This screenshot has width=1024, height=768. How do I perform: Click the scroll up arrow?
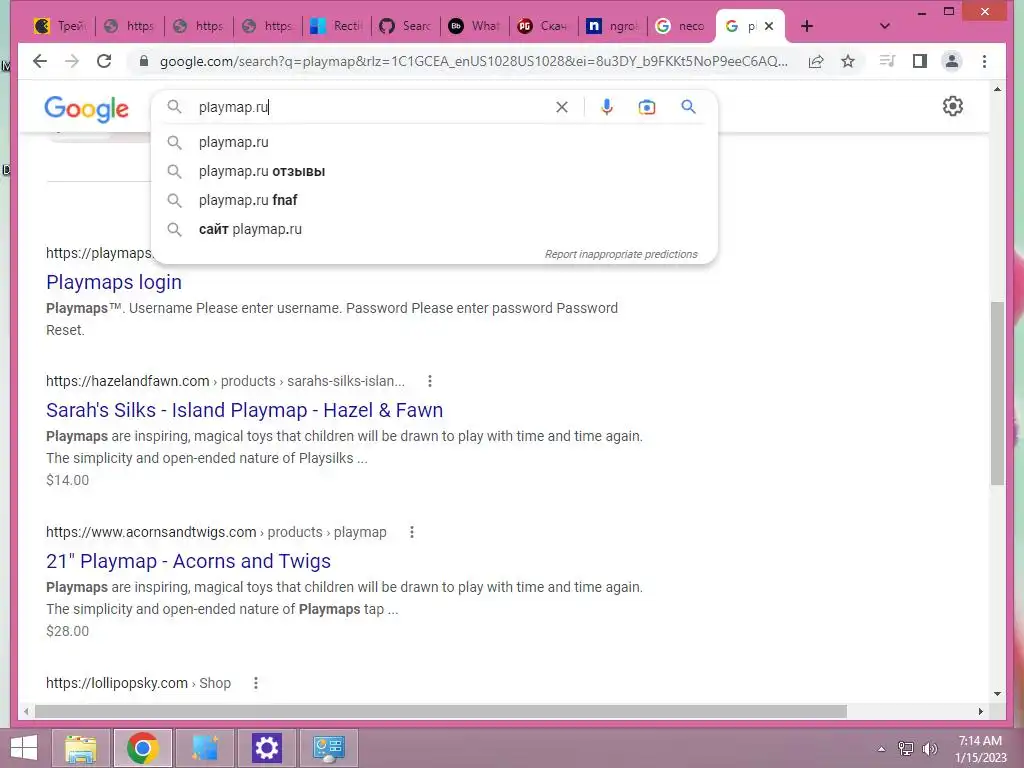[x=997, y=89]
